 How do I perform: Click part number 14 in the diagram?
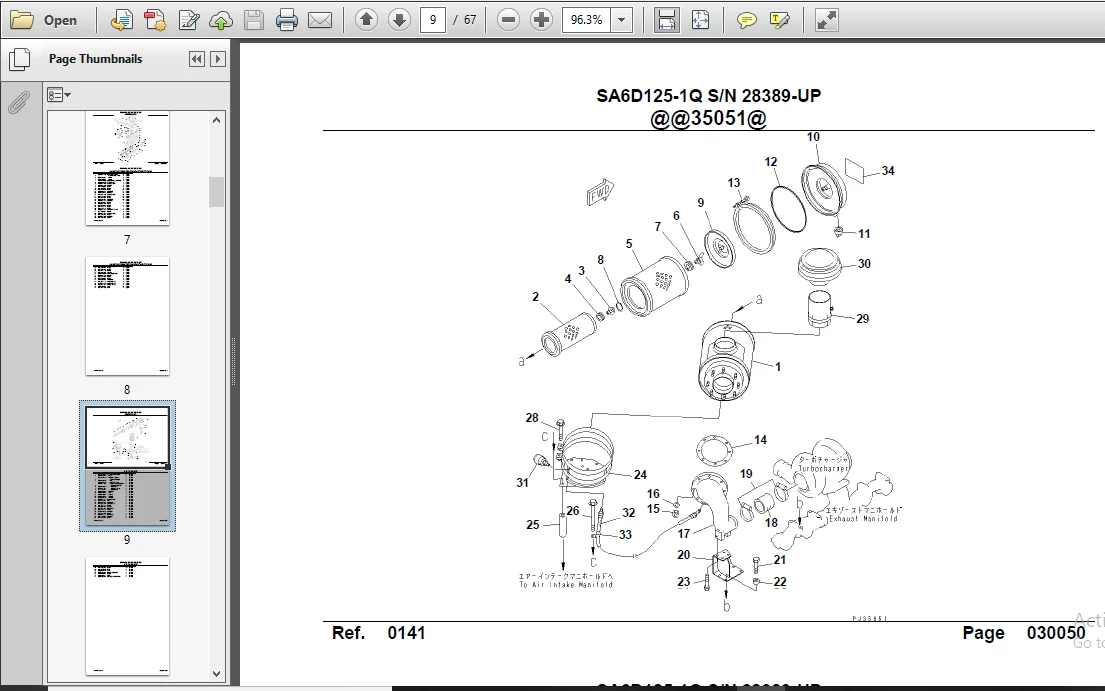pos(760,440)
